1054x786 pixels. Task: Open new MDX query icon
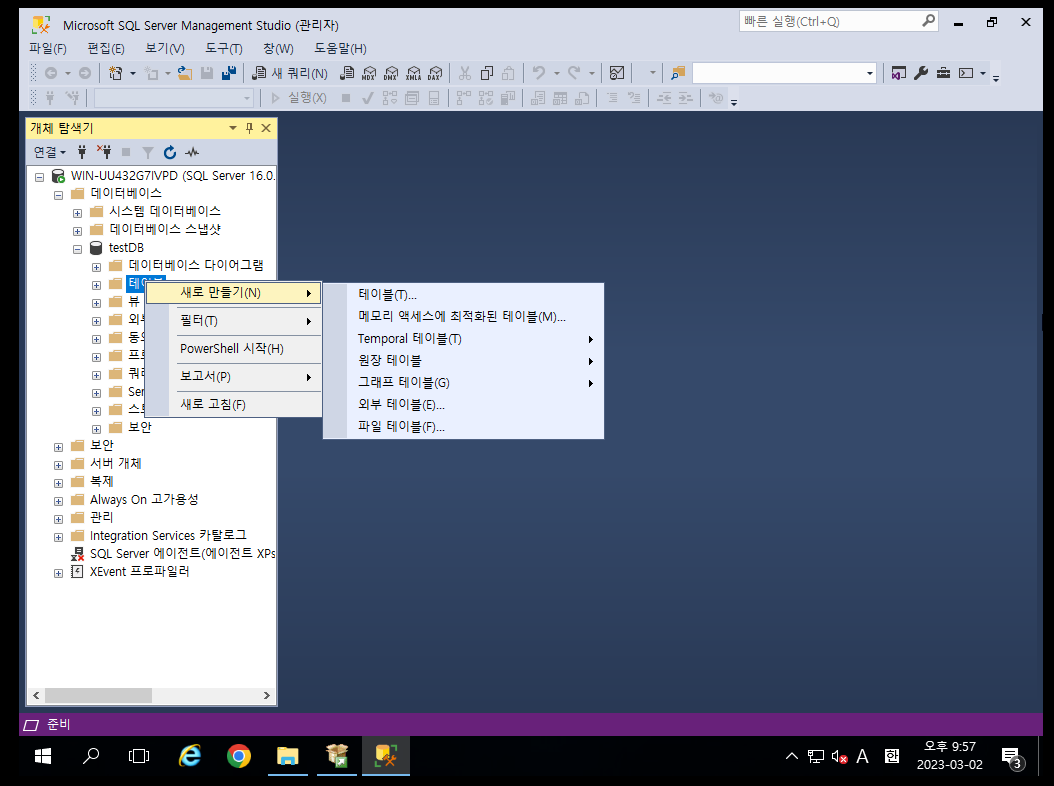point(369,73)
